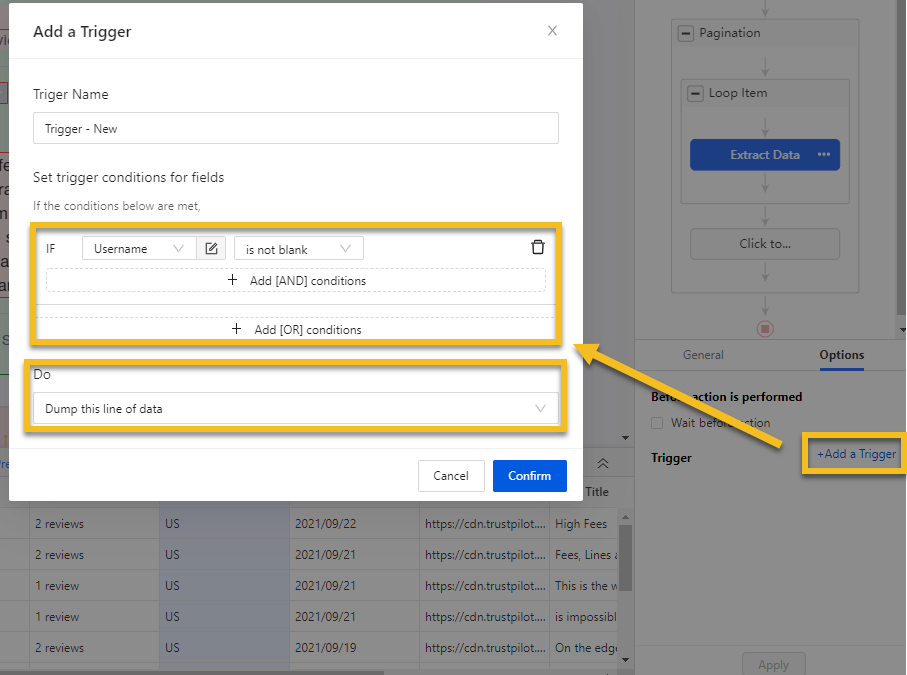
Task: Switch to the General tab
Action: pyautogui.click(x=703, y=355)
